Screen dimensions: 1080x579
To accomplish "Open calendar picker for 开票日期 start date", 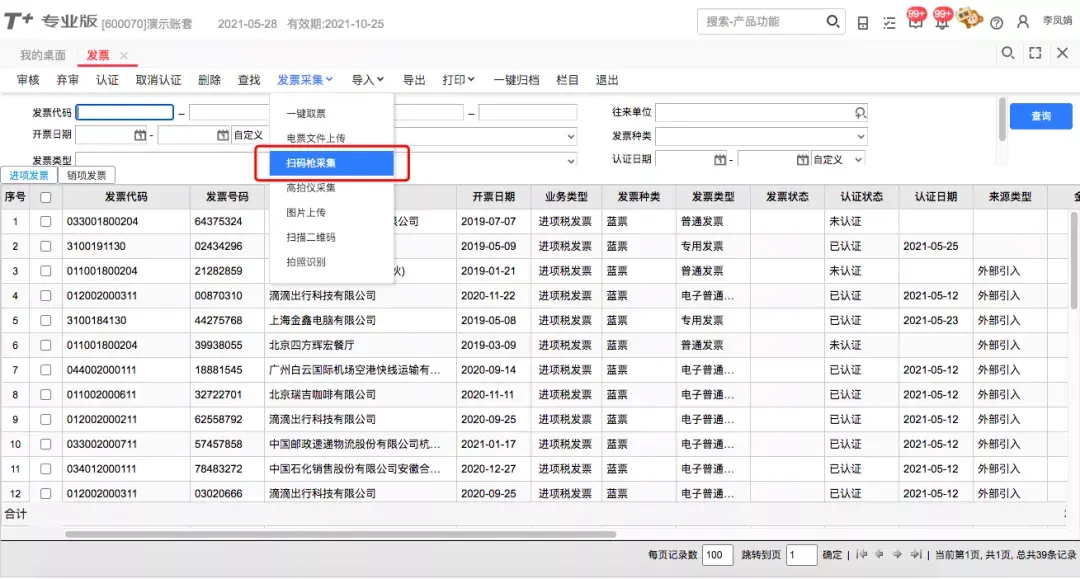I will 140,135.
